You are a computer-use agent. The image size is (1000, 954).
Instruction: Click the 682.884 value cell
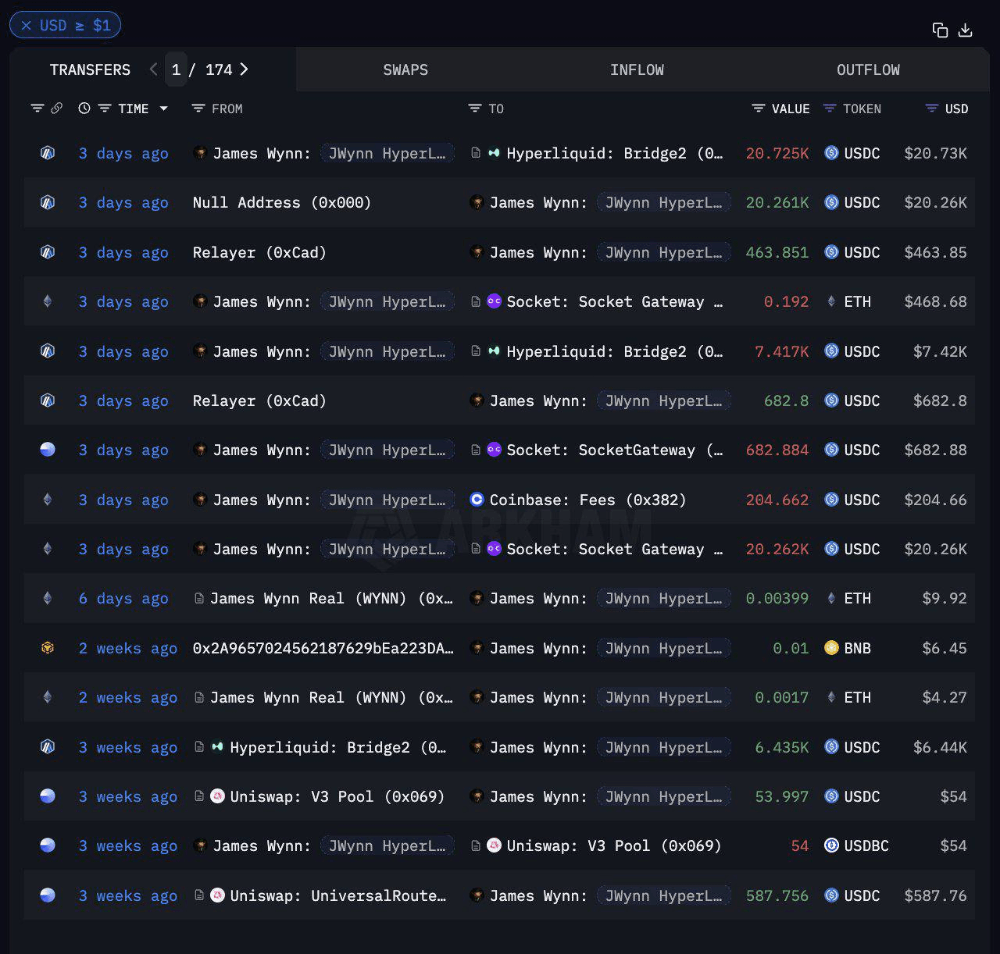(777, 450)
